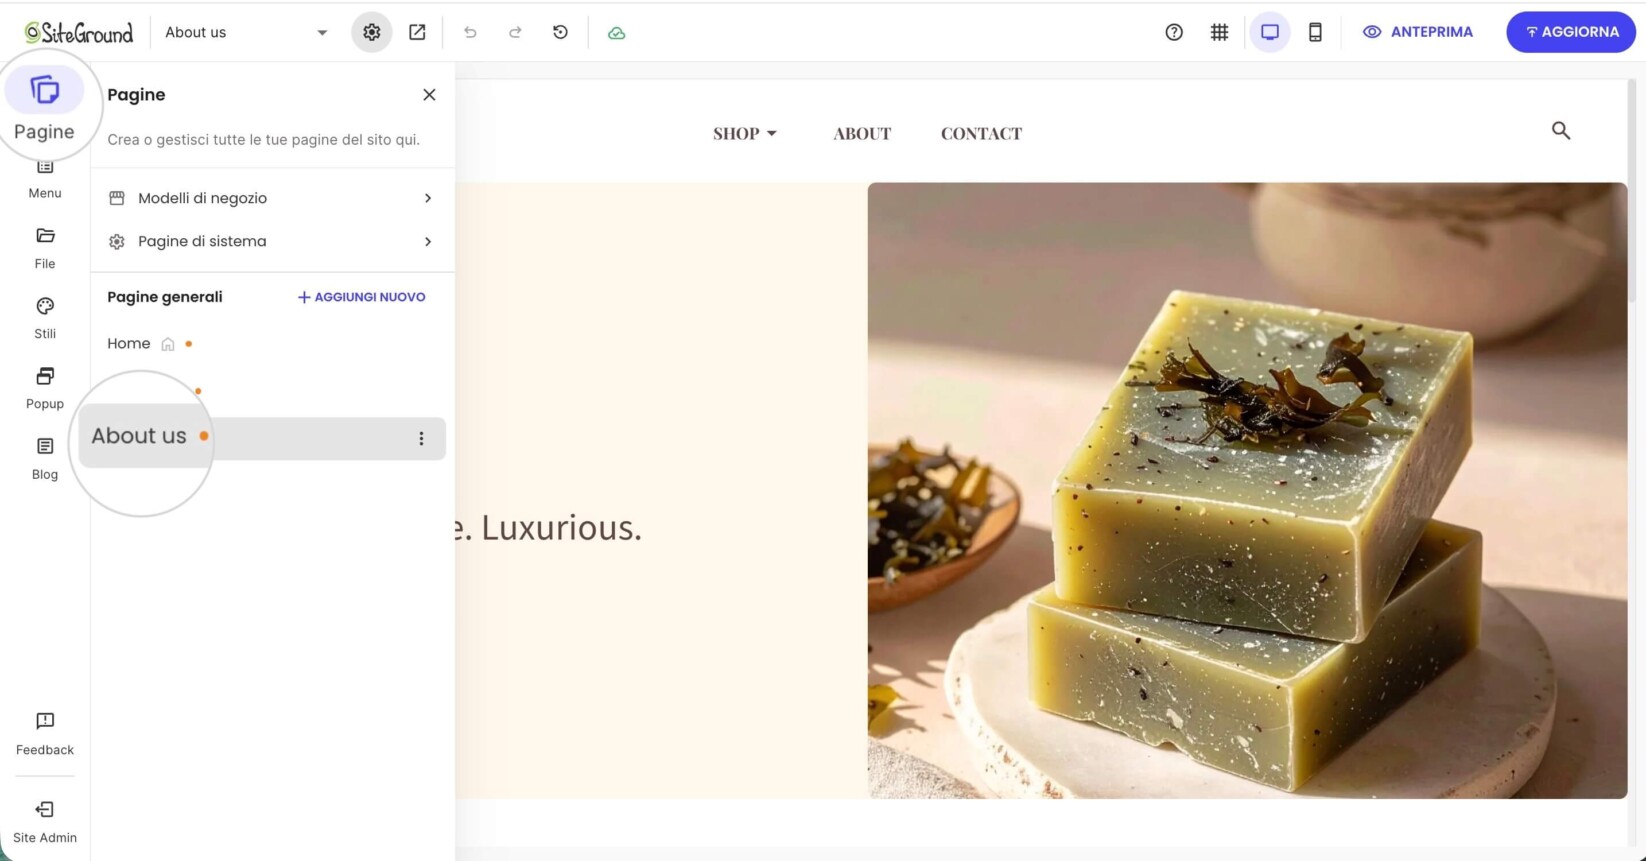Open the File manager in sidebar
1646x861 pixels.
pyautogui.click(x=45, y=247)
